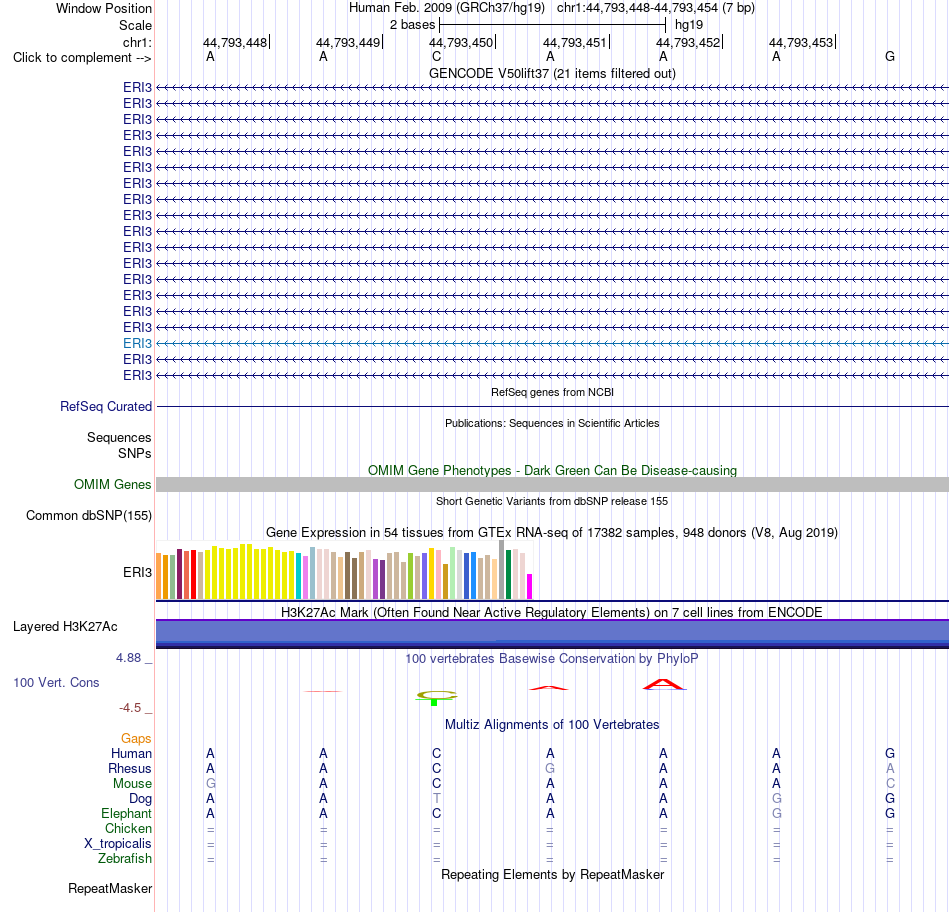Click the light-blue highlighted ERI3 transcript label
The height and width of the screenshot is (912, 950).
tap(137, 344)
